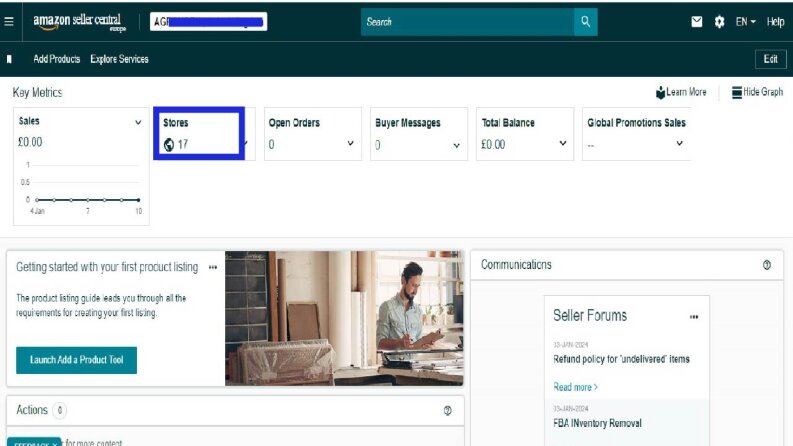Click the Key Metrics heading

pos(37,93)
